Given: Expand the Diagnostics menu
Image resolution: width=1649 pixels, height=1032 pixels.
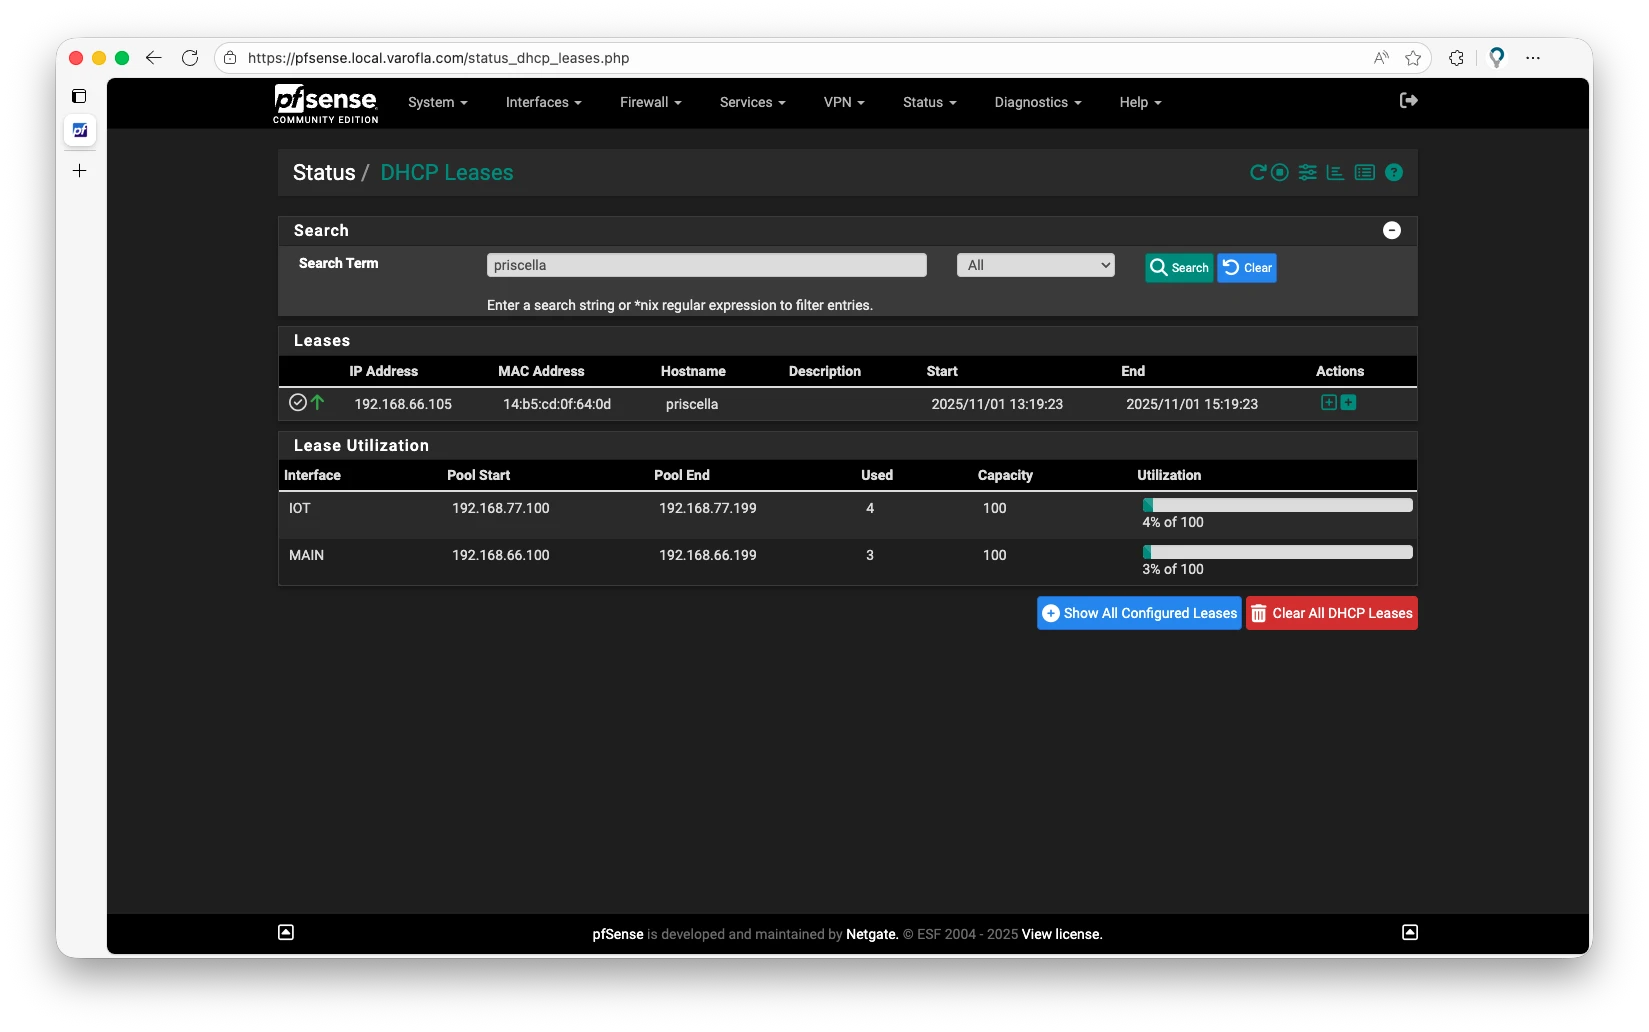Looking at the screenshot, I should (1037, 102).
